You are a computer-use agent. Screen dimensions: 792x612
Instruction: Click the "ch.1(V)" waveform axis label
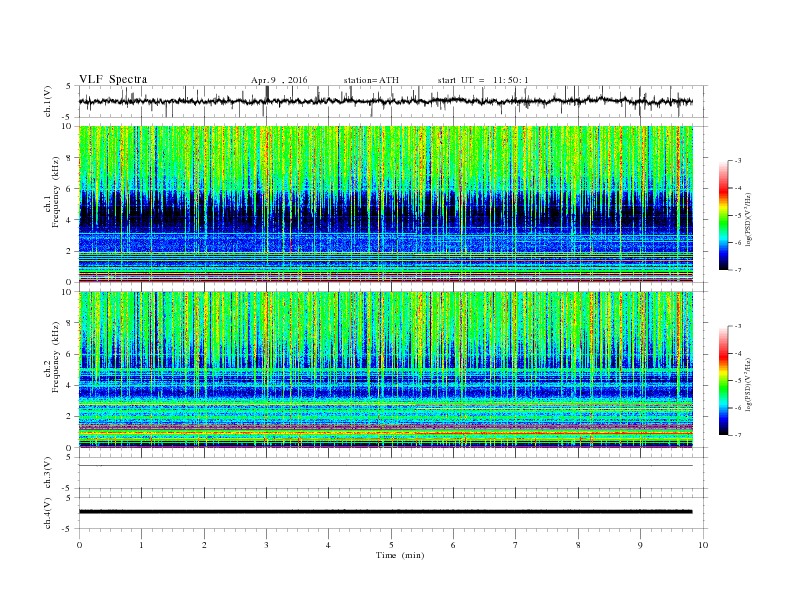pyautogui.click(x=48, y=101)
